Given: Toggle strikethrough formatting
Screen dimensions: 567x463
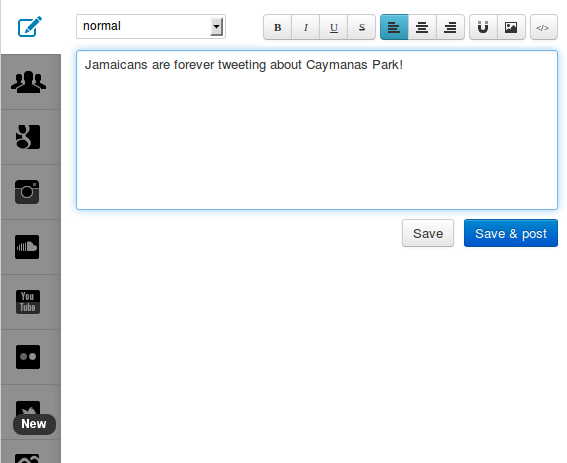Looking at the screenshot, I should click(x=362, y=27).
